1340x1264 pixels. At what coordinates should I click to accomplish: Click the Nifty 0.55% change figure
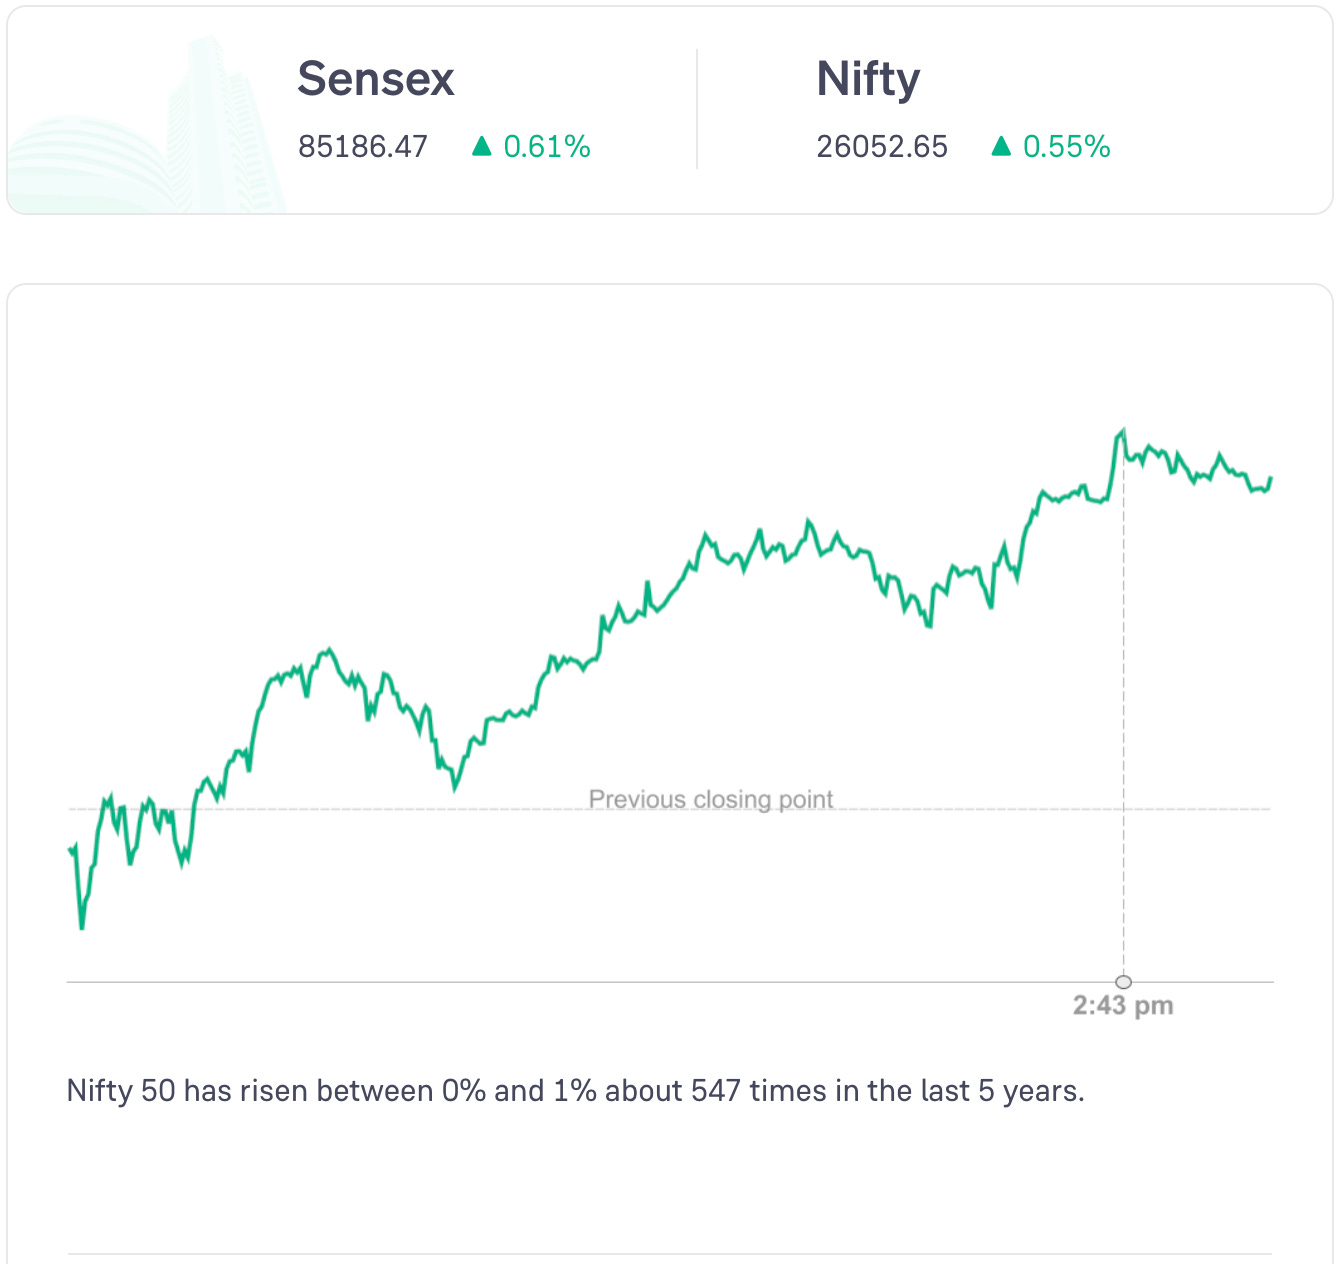click(1066, 147)
